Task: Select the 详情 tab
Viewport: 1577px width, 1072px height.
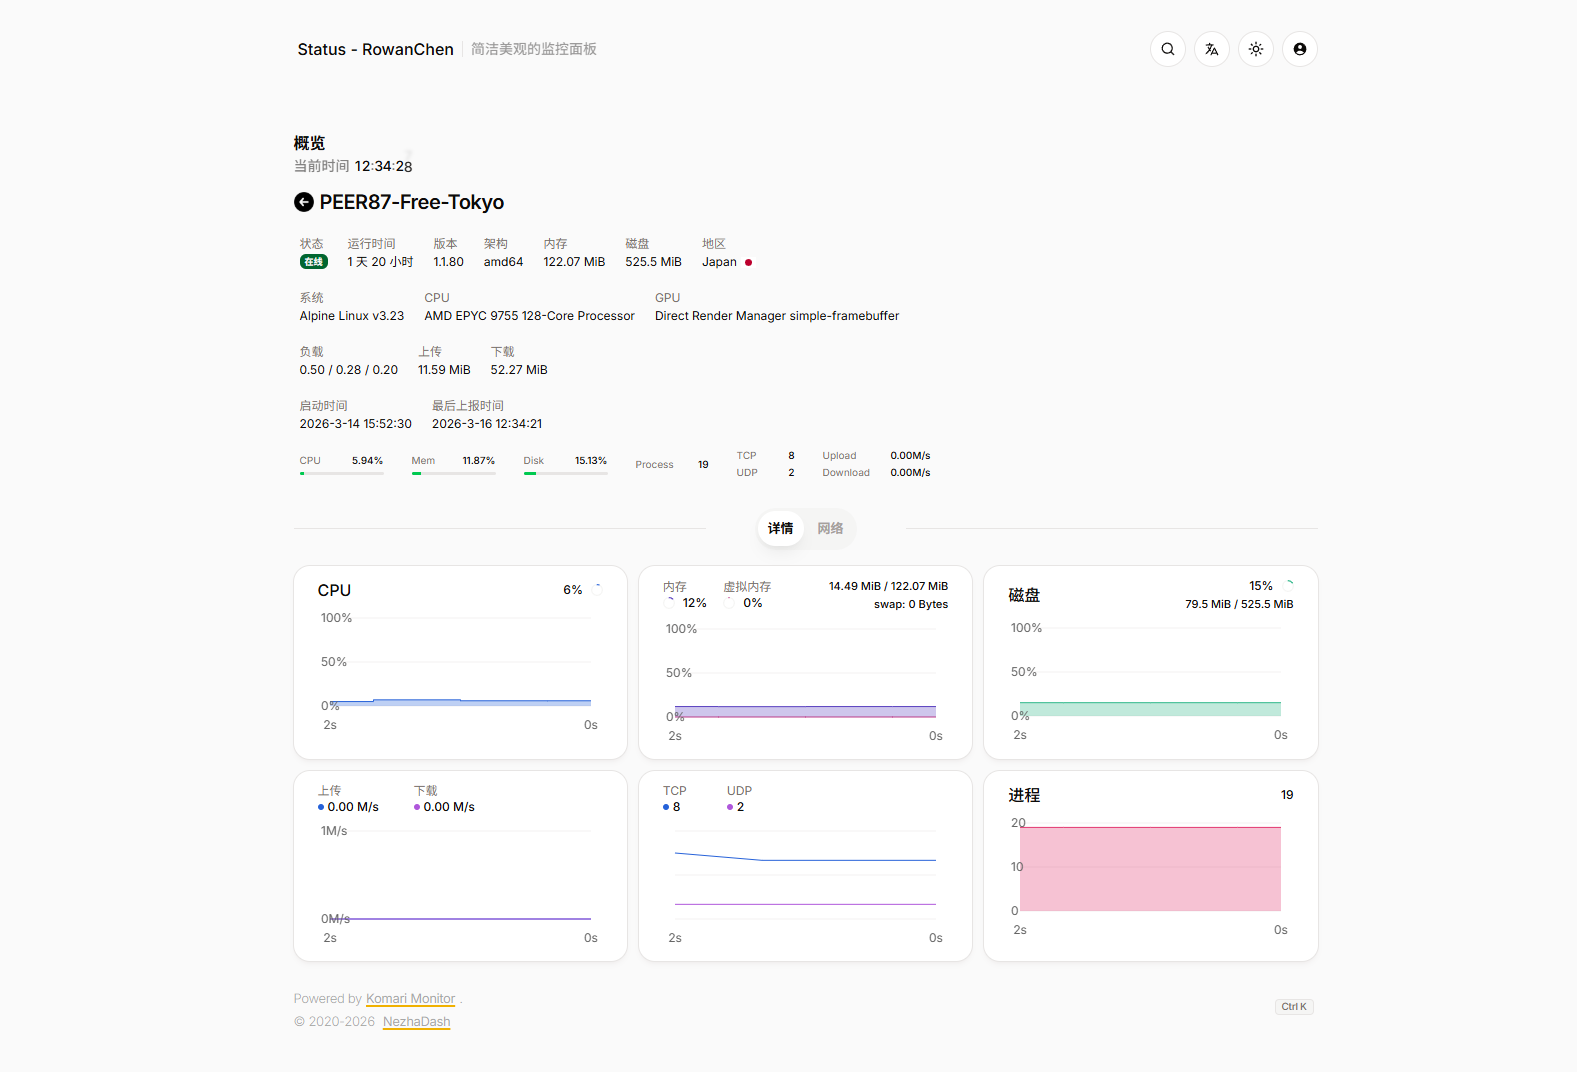Action: [780, 528]
